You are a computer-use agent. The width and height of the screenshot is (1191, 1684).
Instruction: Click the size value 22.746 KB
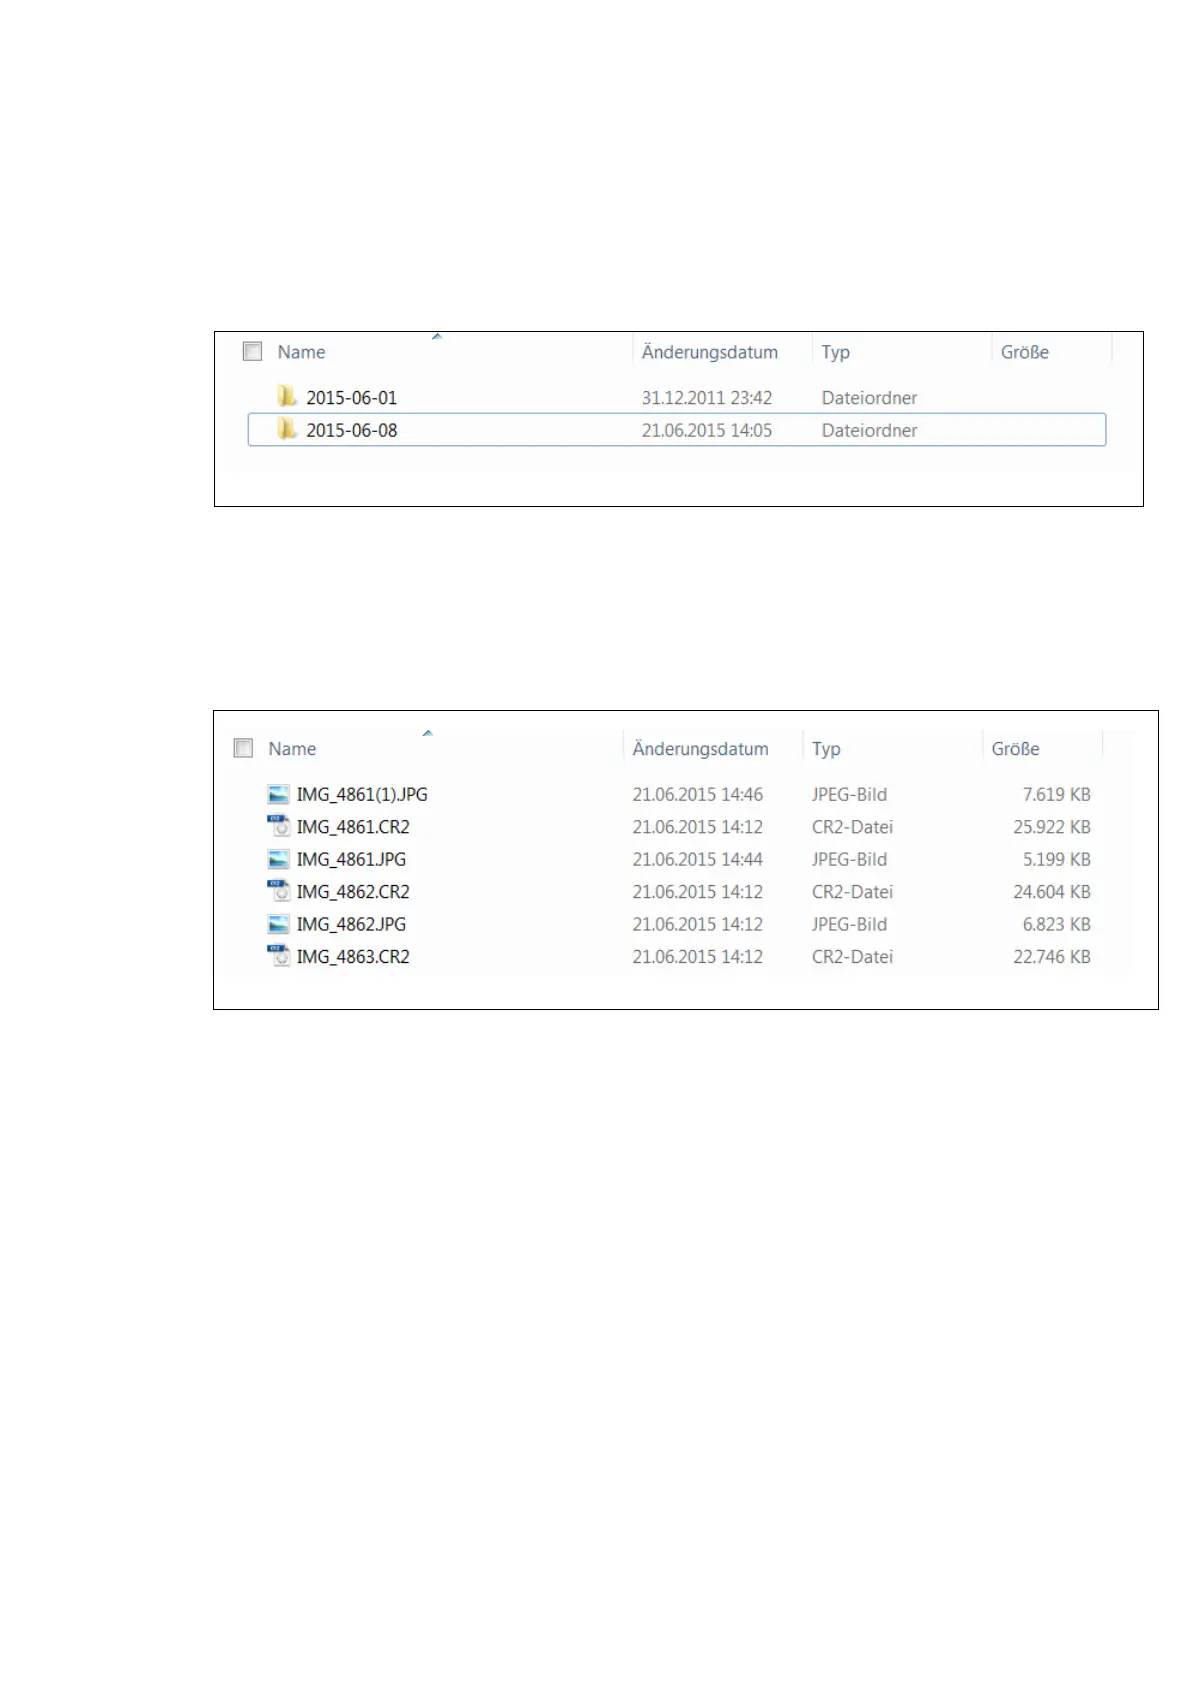[1052, 957]
